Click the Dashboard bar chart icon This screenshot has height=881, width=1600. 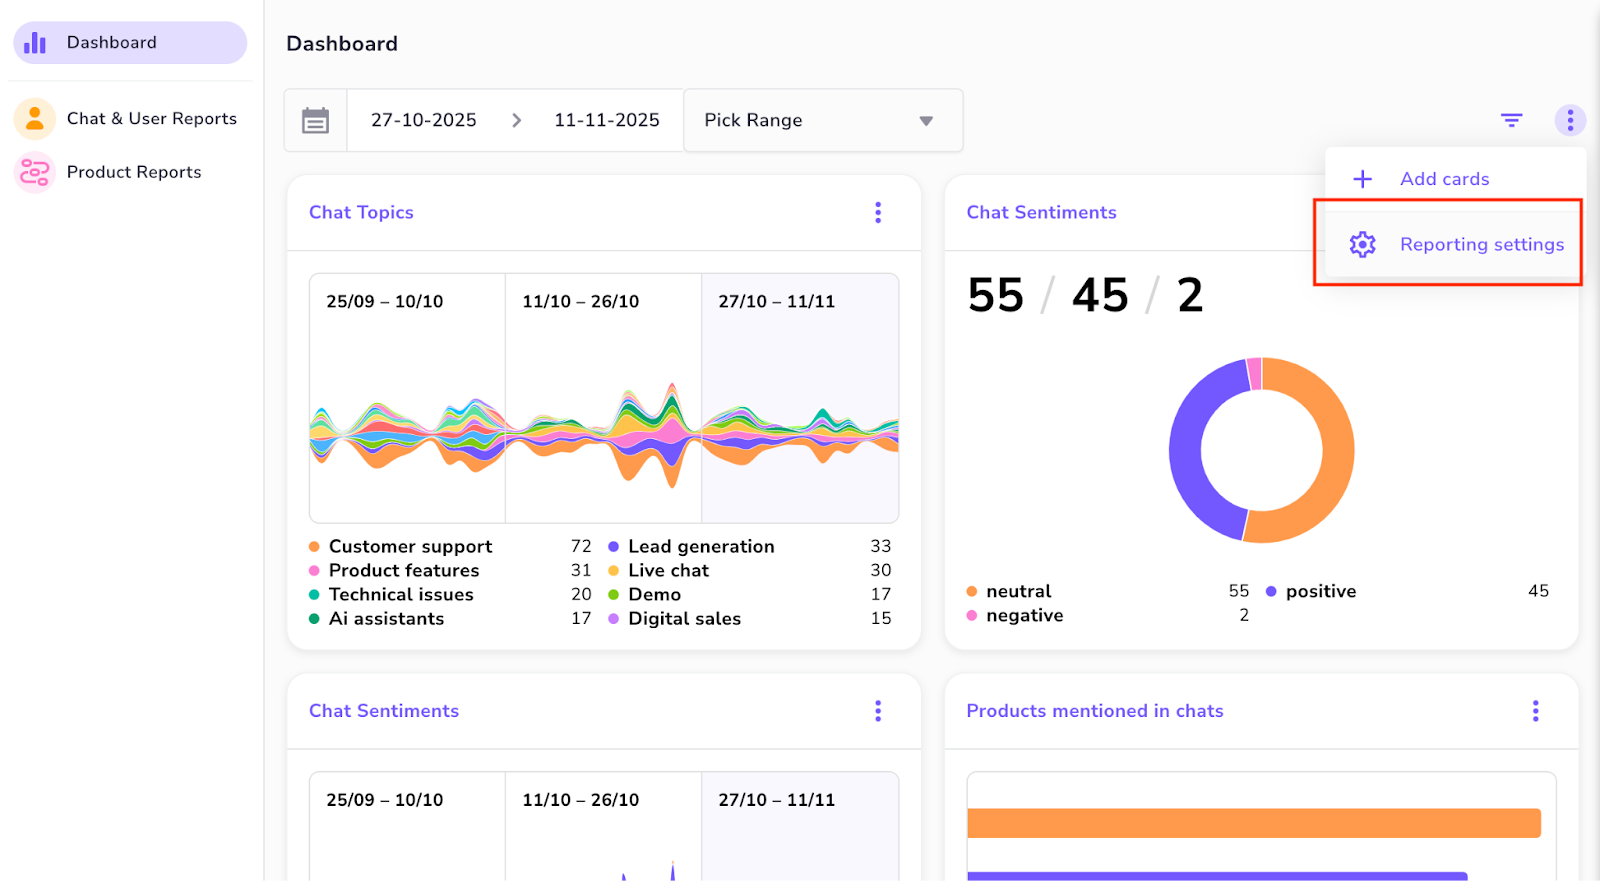pos(35,43)
